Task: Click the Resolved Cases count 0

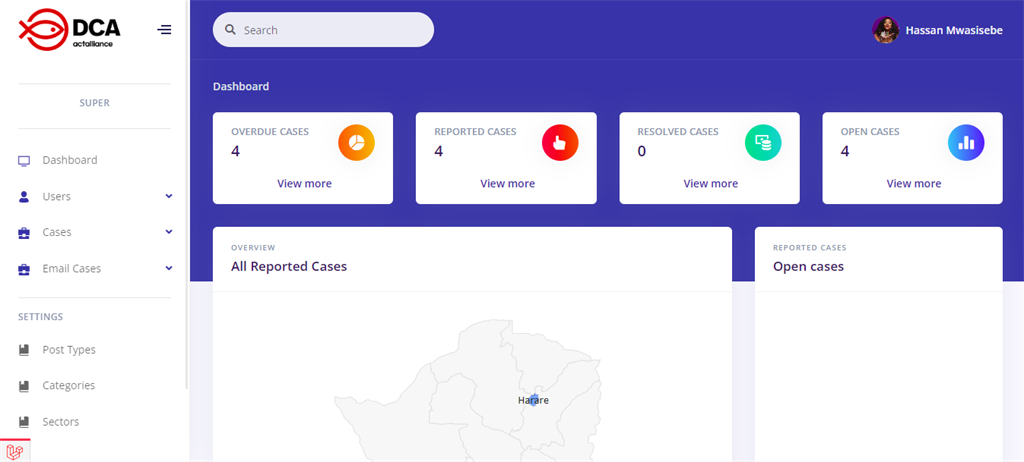Action: coord(641,152)
